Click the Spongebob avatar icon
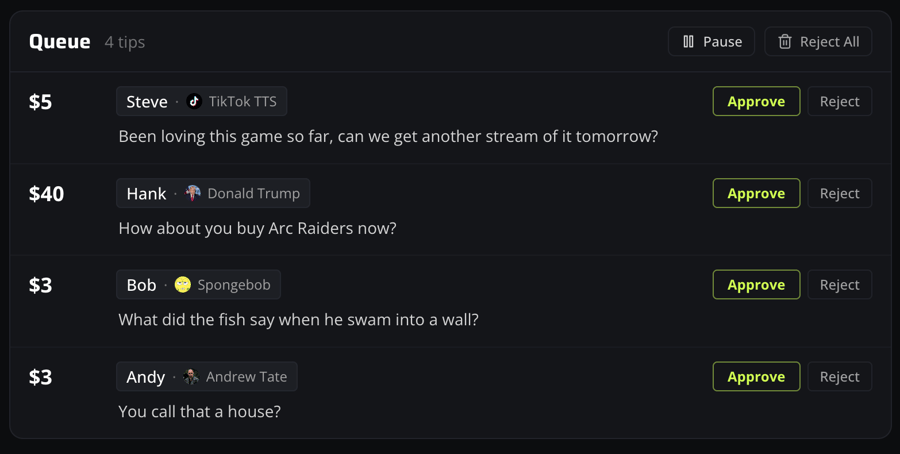Screen dimensions: 900x454 (x=183, y=285)
